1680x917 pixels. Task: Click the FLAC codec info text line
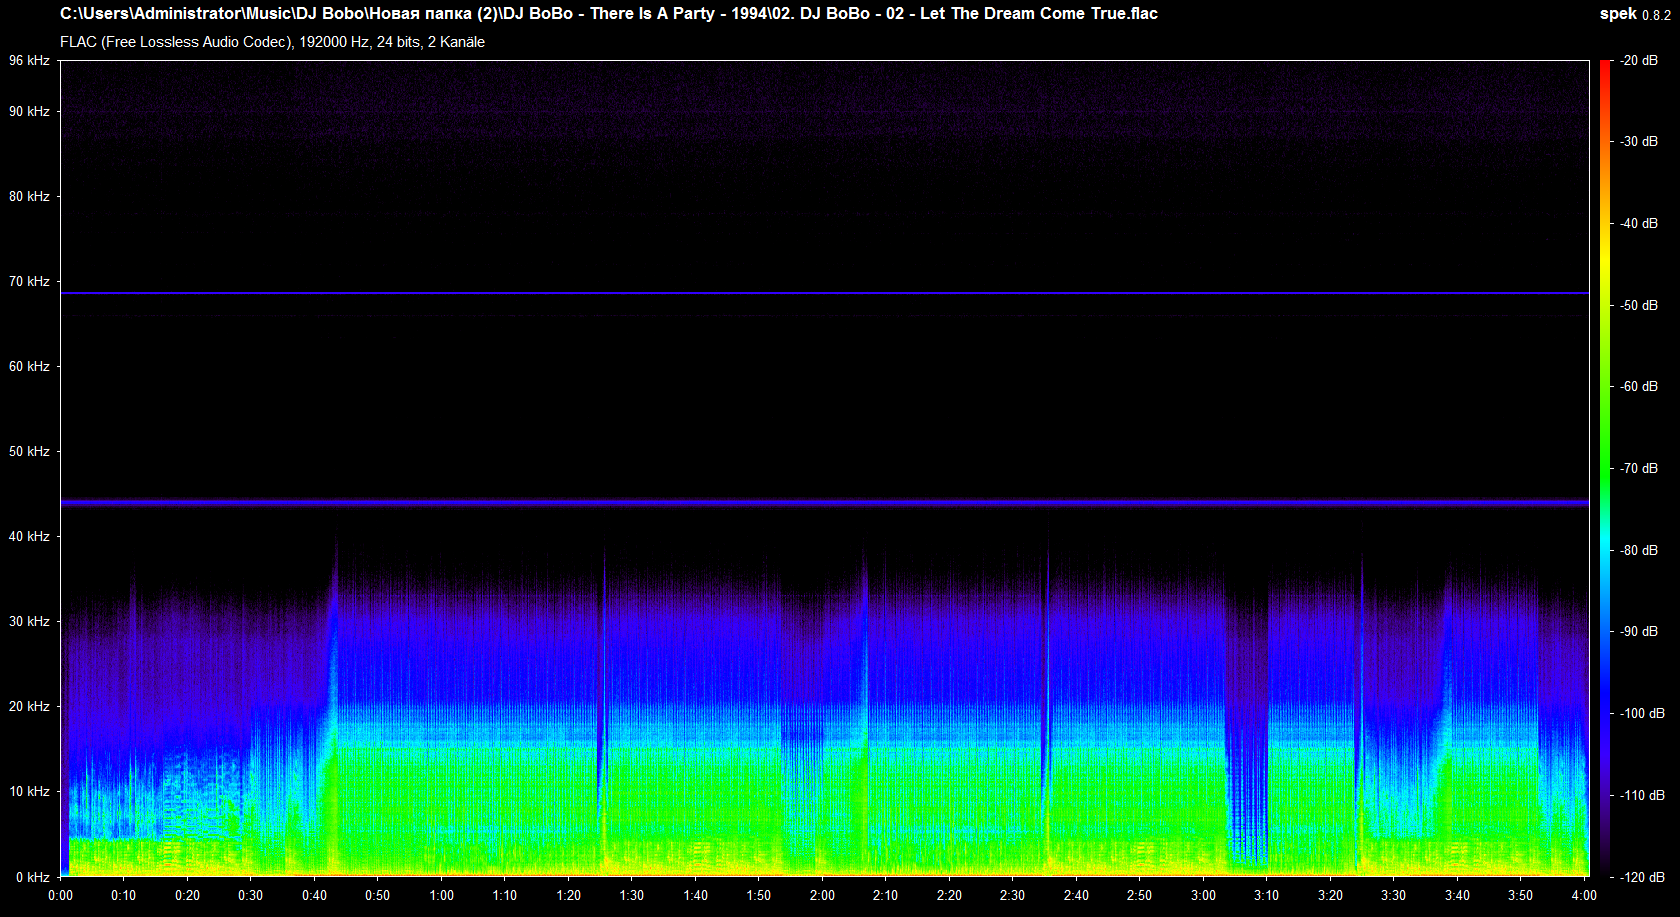(272, 42)
